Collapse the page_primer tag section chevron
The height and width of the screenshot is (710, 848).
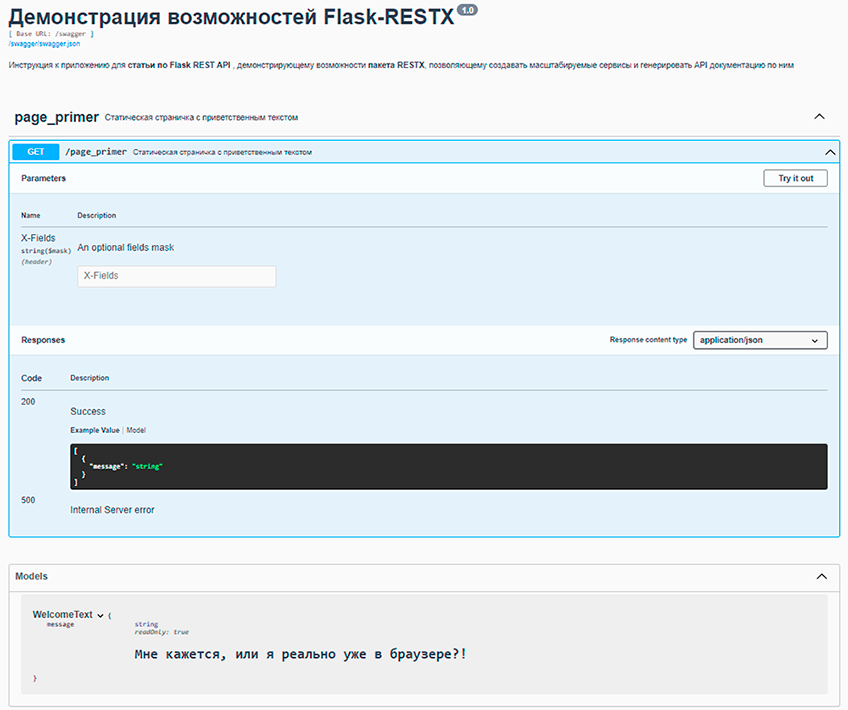click(819, 117)
